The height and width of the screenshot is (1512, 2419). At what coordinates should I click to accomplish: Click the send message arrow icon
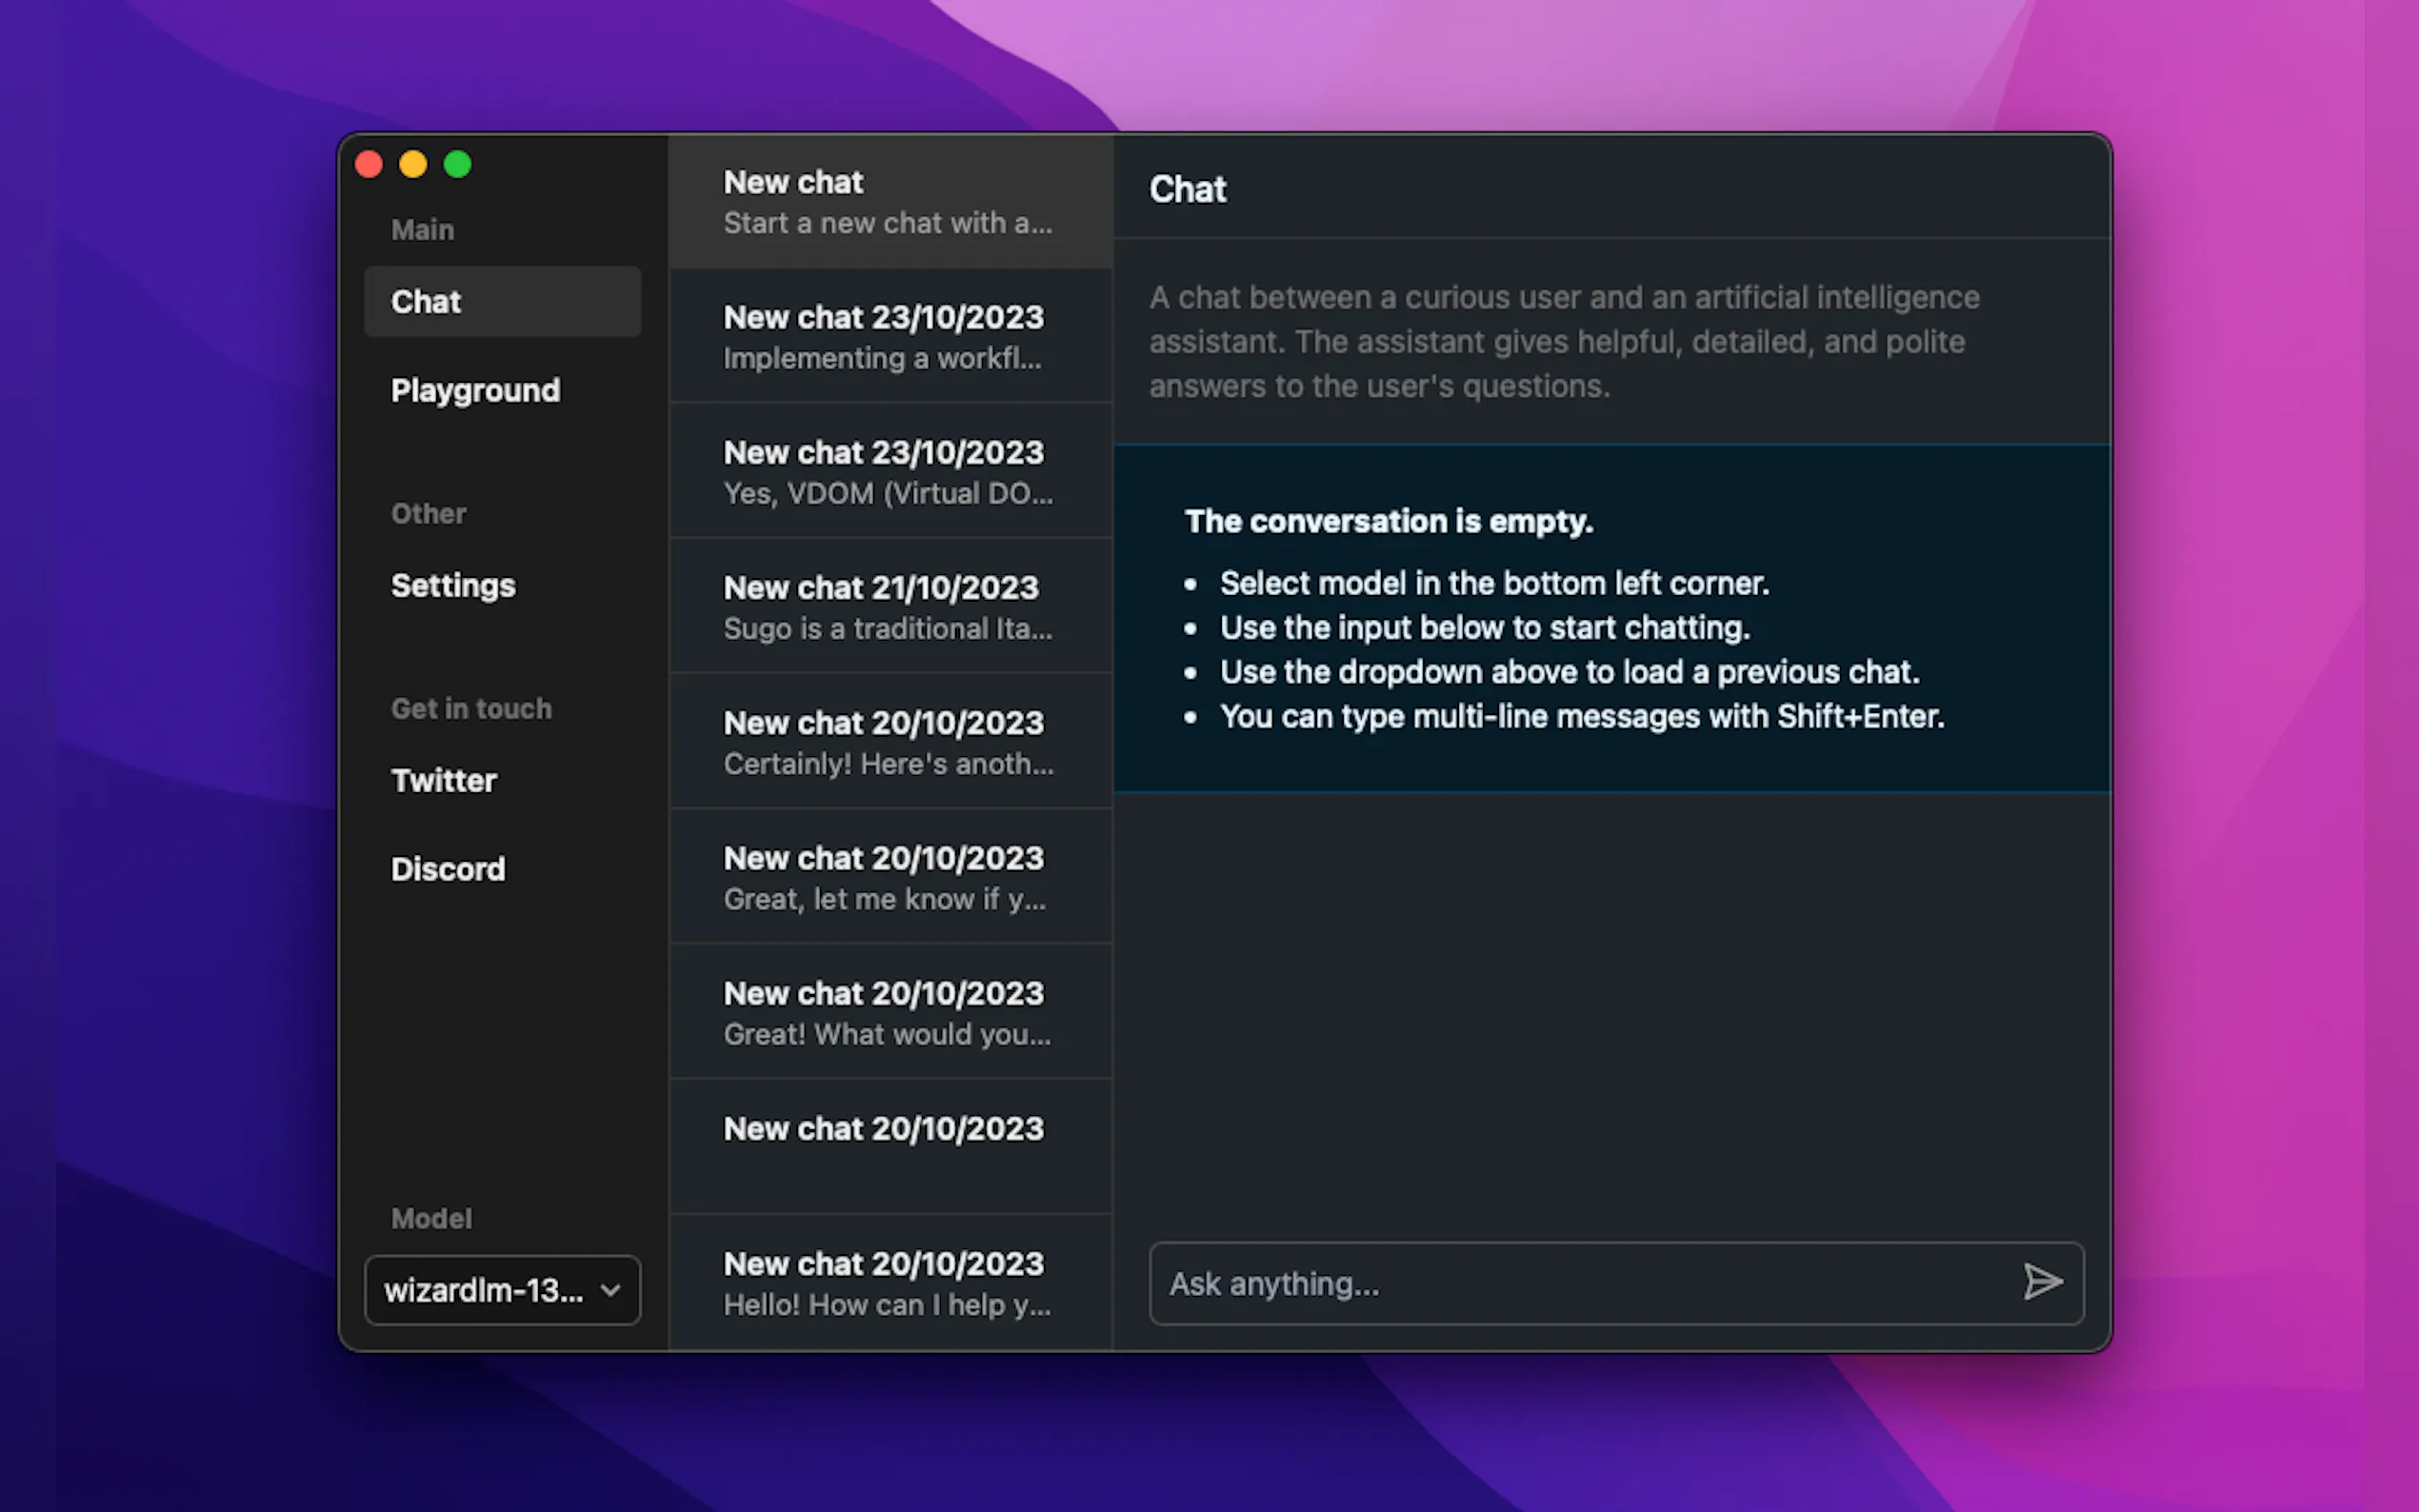tap(2041, 1282)
